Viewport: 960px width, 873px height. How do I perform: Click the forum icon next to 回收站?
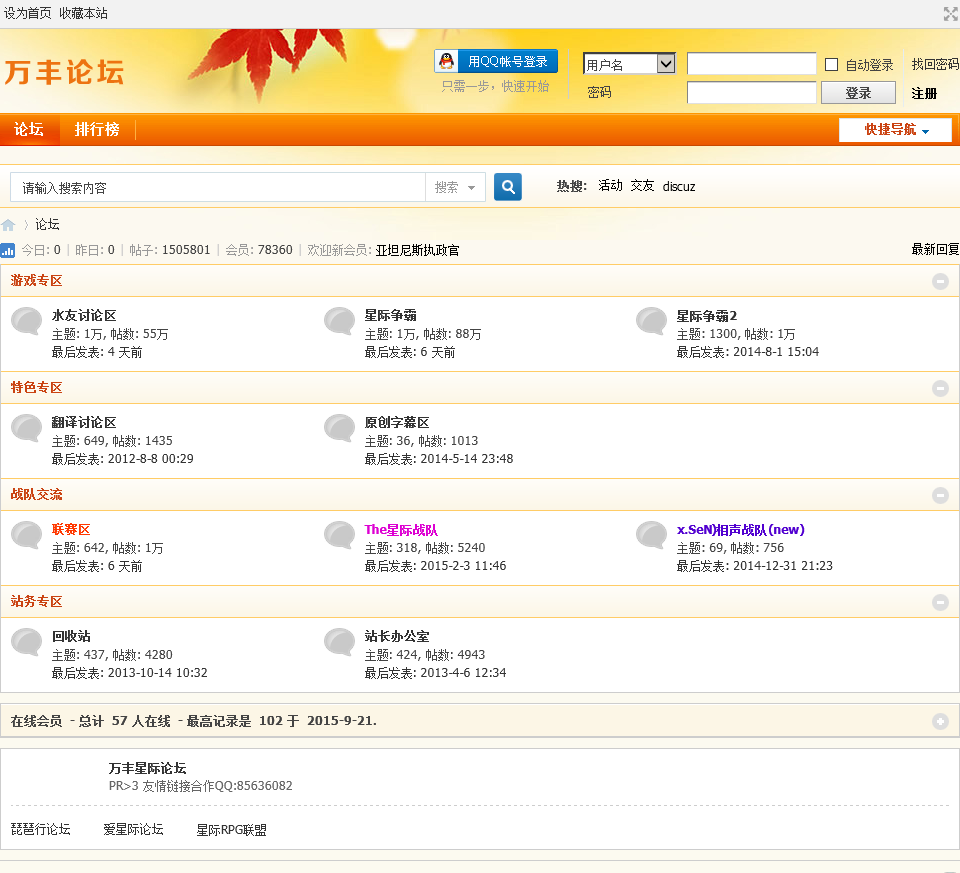27,642
